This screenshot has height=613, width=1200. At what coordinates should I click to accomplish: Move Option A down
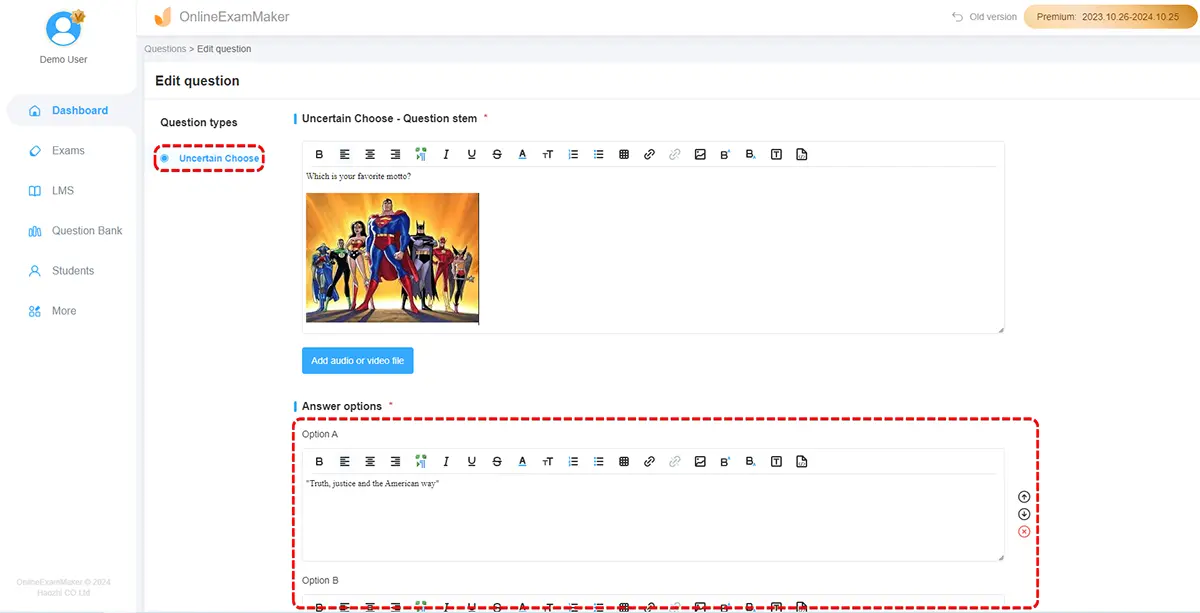click(x=1024, y=514)
